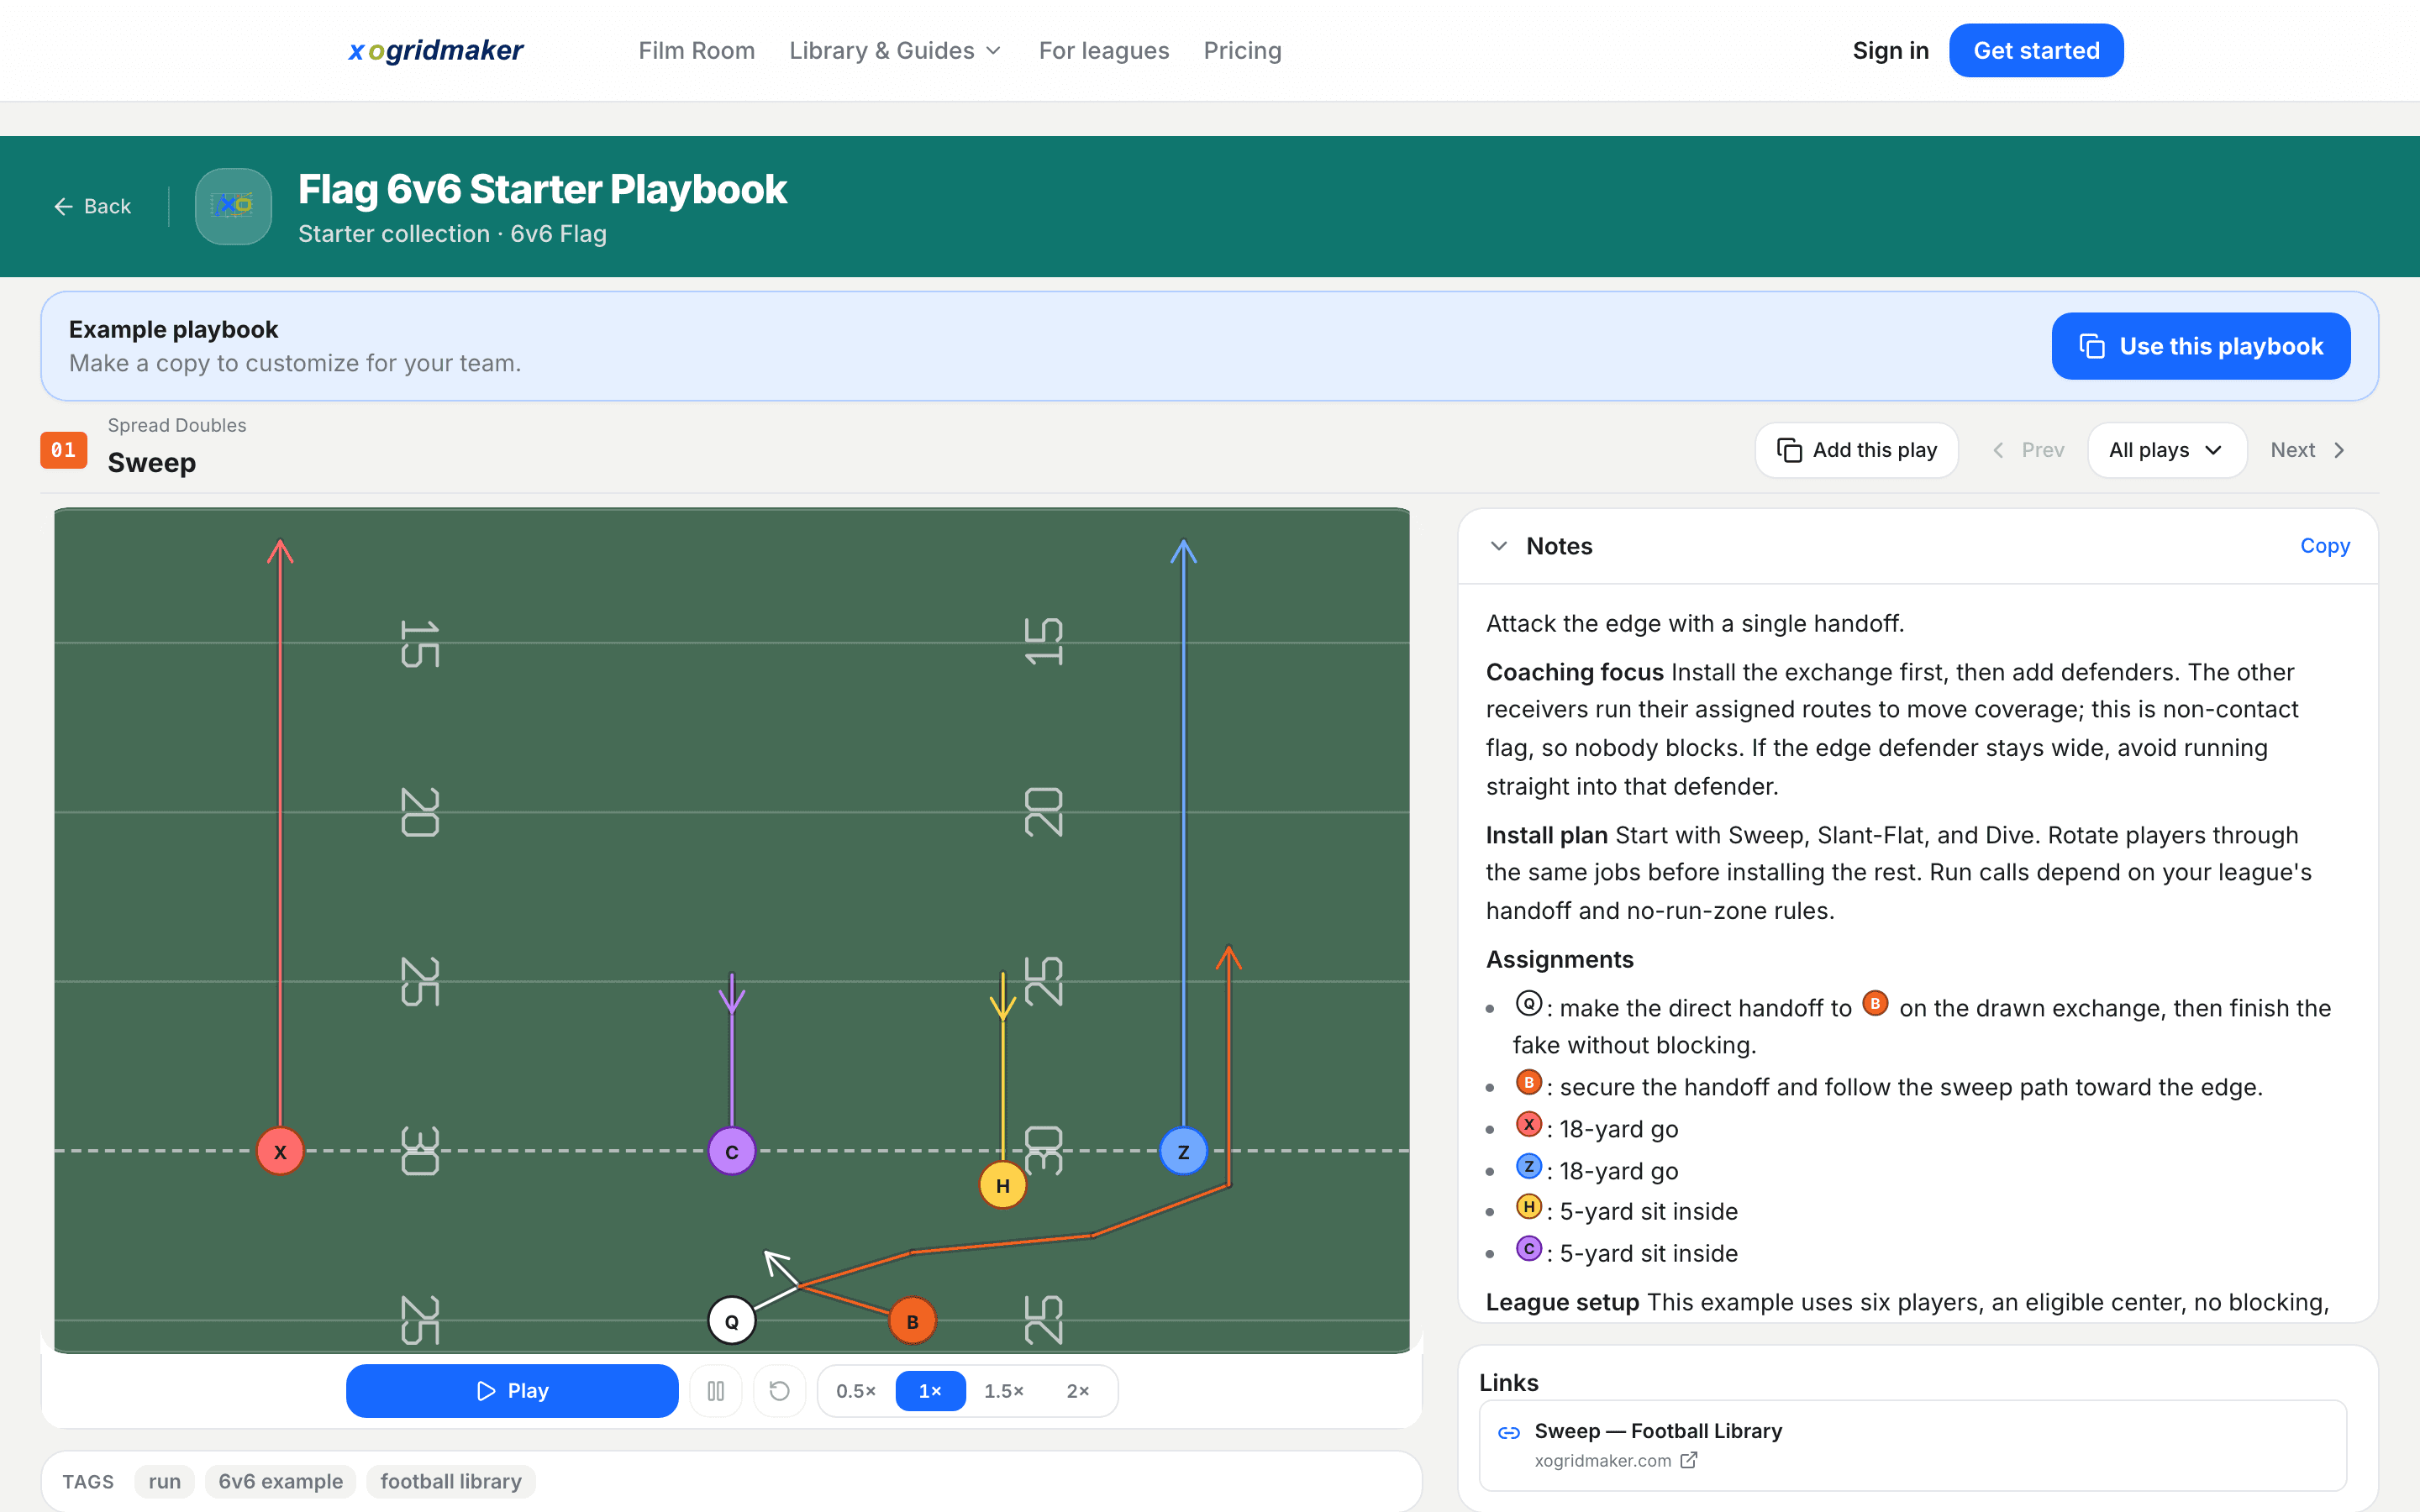Click the run tag
2420x1512 pixels.
[x=165, y=1481]
